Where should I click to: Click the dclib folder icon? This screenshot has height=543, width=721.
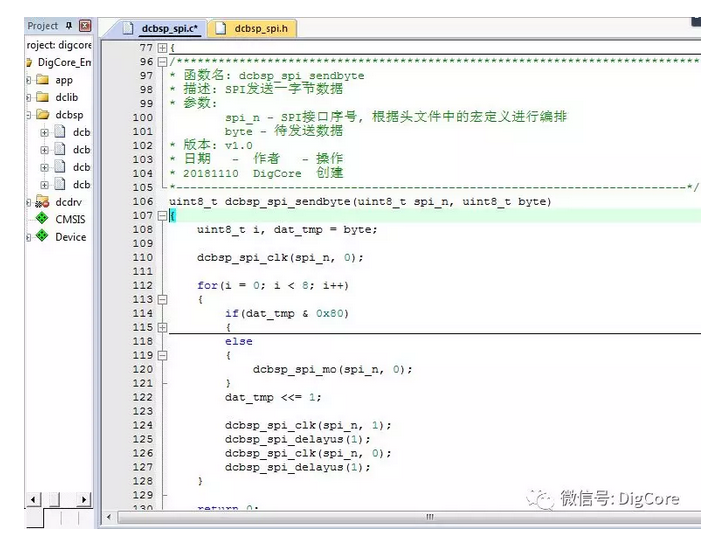[x=43, y=97]
